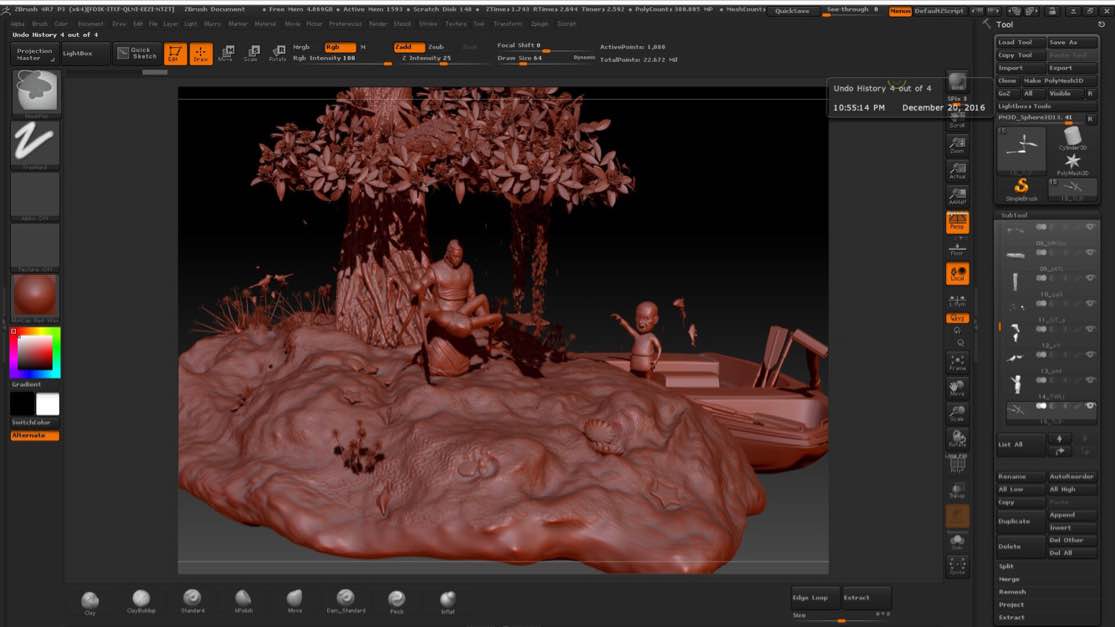The height and width of the screenshot is (627, 1115).
Task: Select the Cylinder3D tool thumbnail
Action: coord(1072,138)
